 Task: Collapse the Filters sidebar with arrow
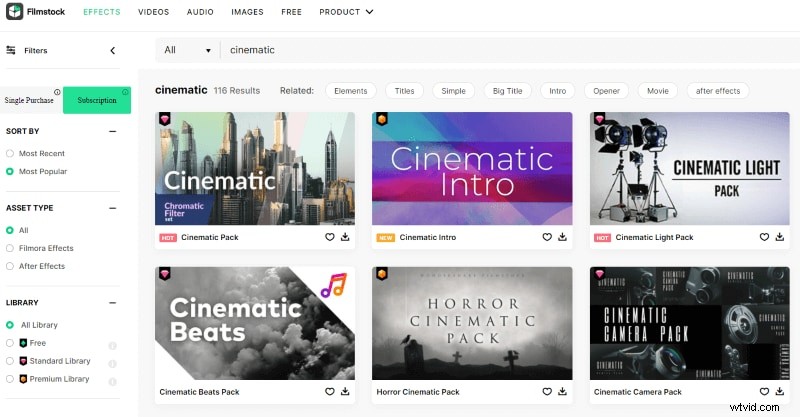coord(112,50)
